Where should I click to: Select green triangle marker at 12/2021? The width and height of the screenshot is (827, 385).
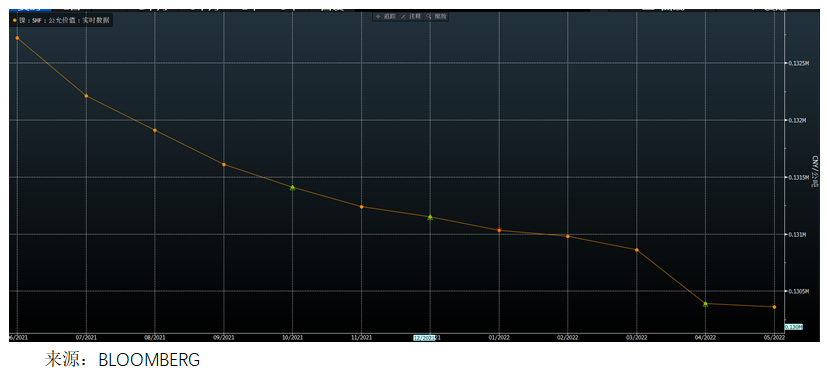pyautogui.click(x=430, y=217)
